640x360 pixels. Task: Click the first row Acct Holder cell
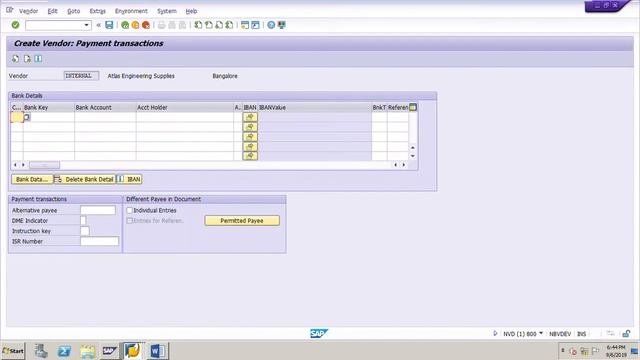point(184,117)
